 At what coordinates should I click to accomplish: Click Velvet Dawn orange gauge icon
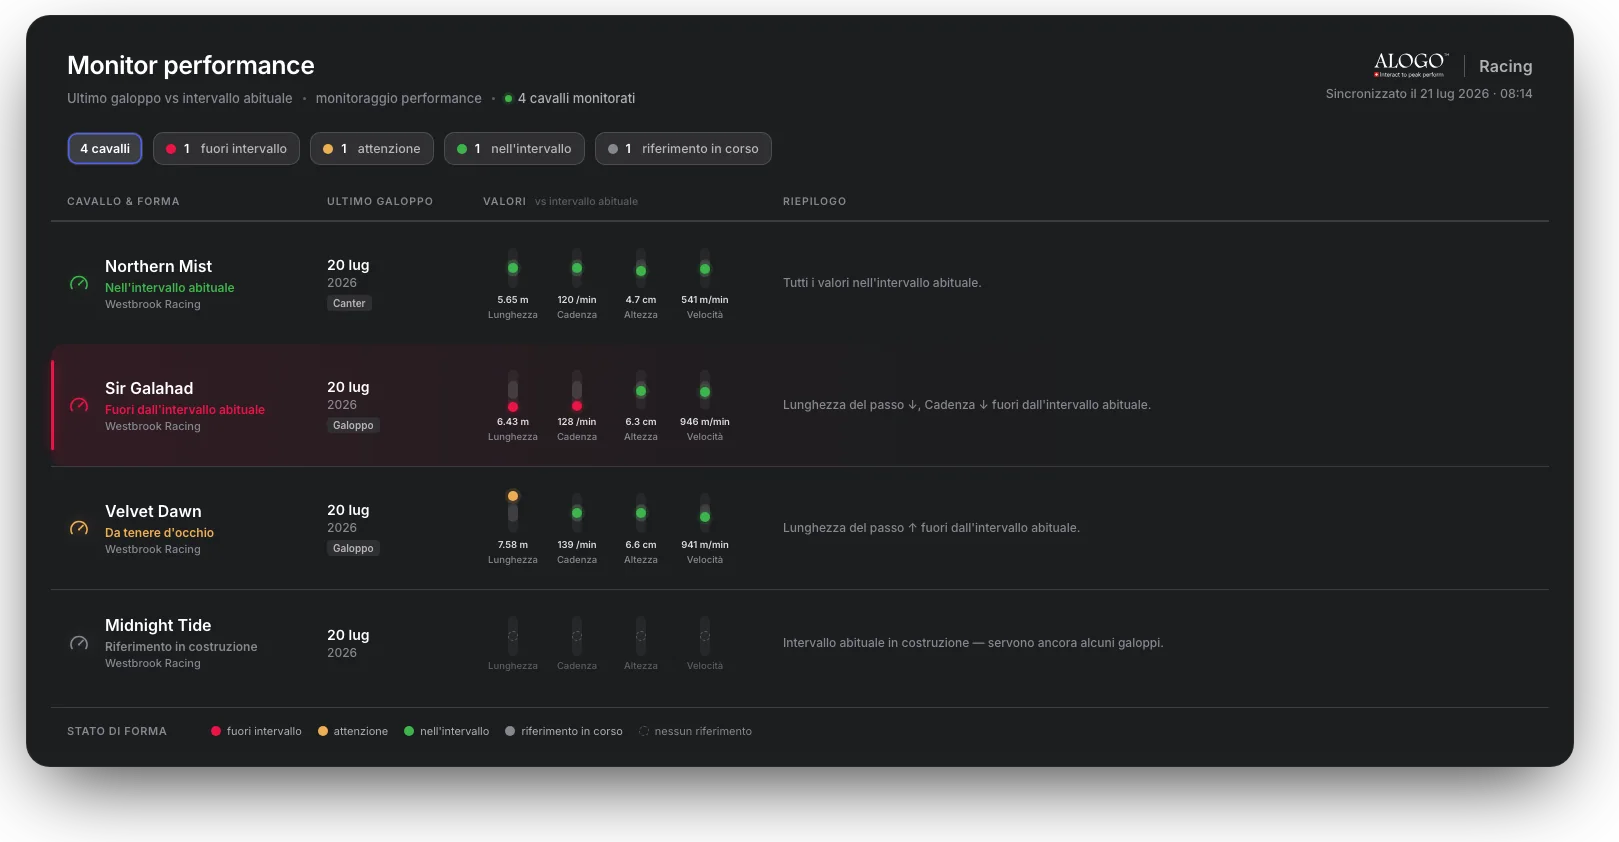[79, 529]
